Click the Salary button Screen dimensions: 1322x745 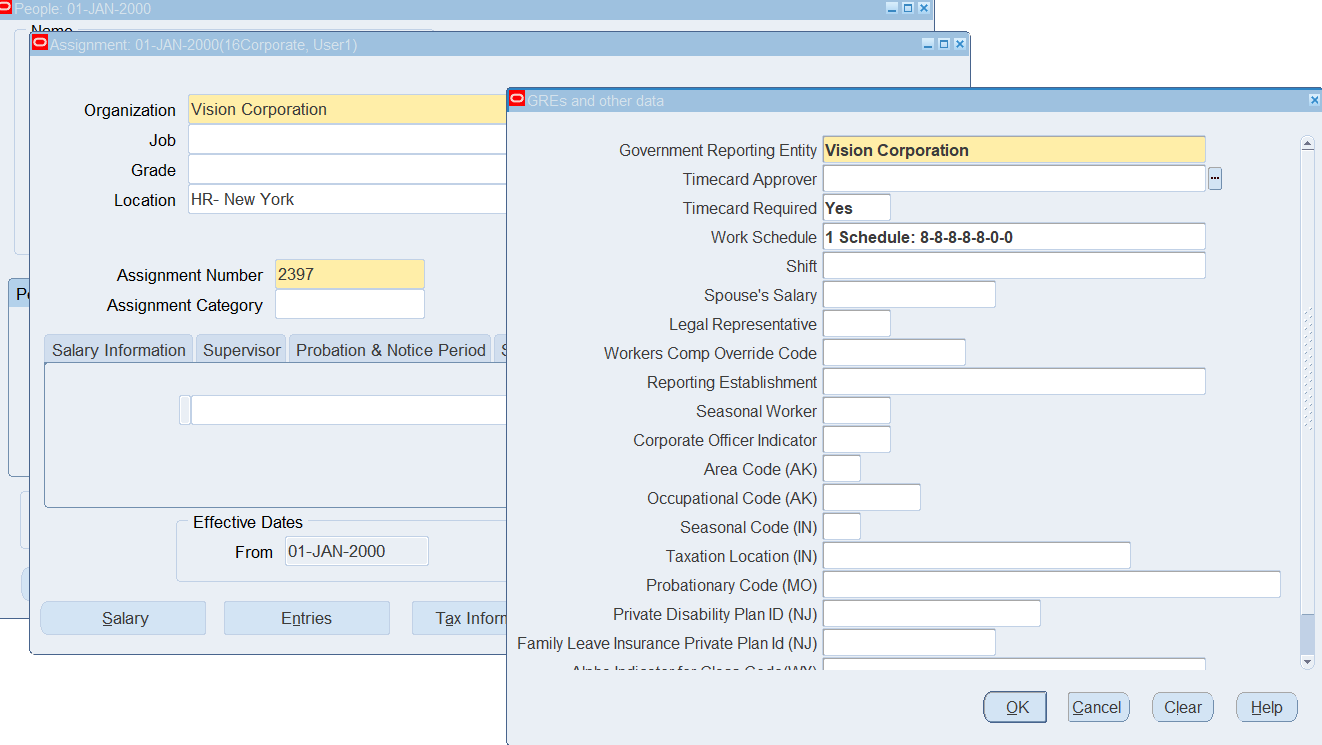click(x=124, y=618)
